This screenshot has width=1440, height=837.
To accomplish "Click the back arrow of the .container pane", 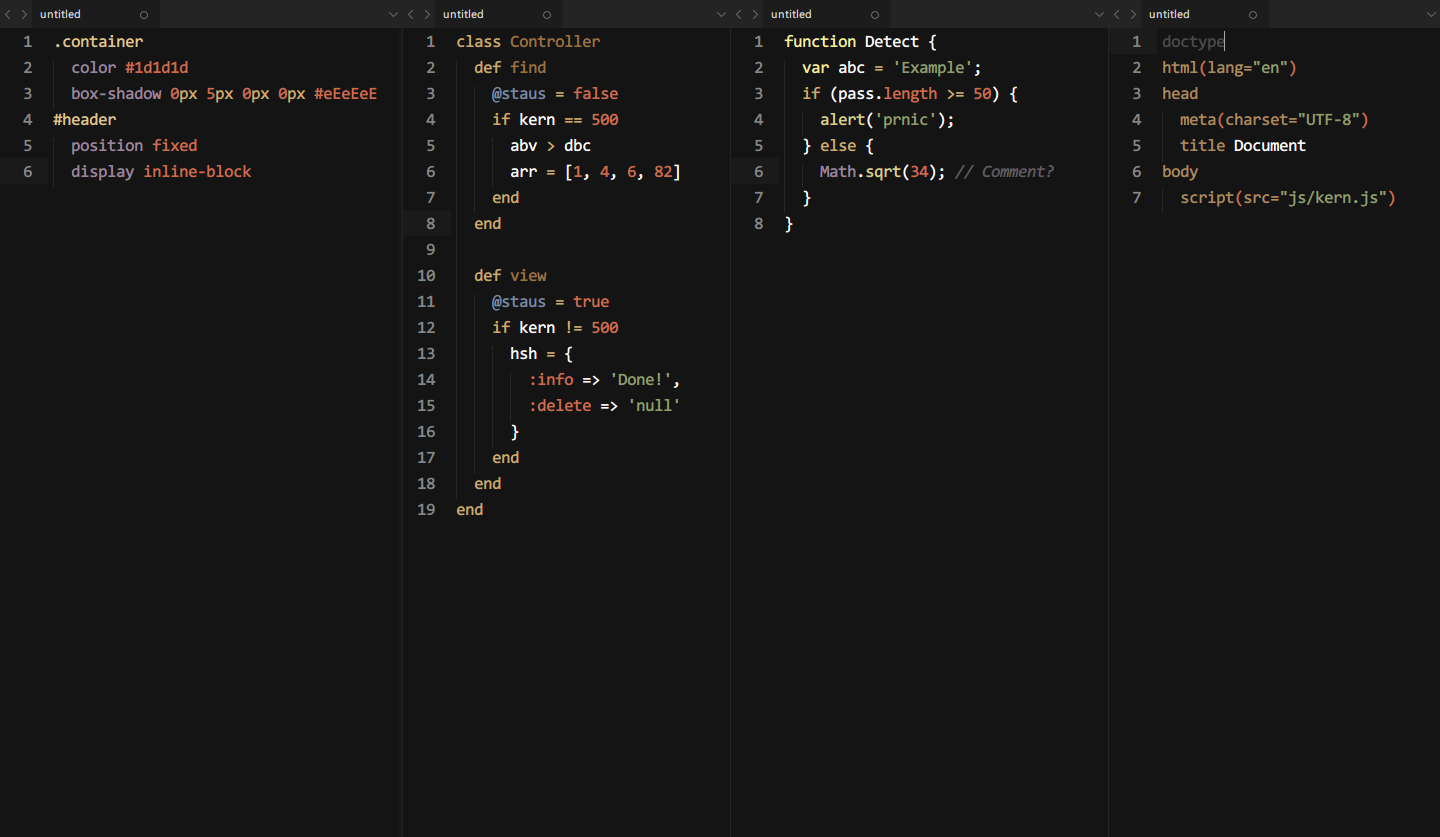I will tap(9, 14).
